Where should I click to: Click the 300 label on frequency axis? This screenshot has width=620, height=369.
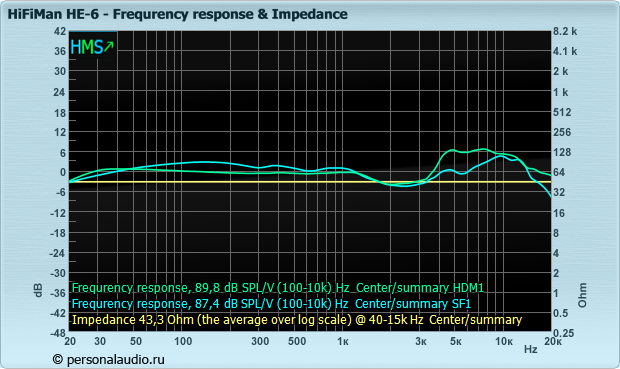coord(260,341)
